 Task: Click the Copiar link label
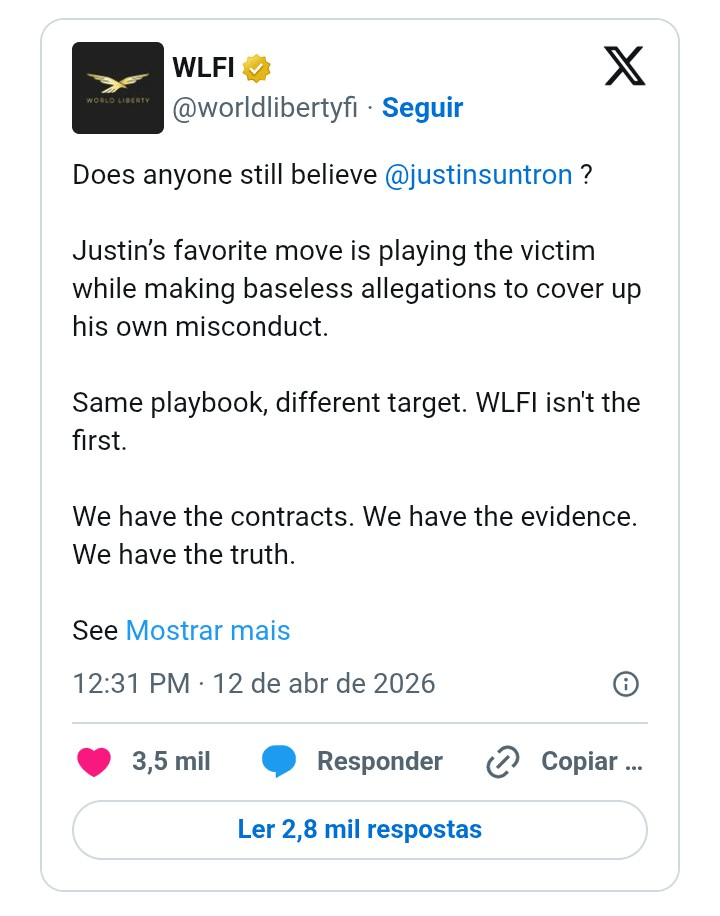point(592,761)
